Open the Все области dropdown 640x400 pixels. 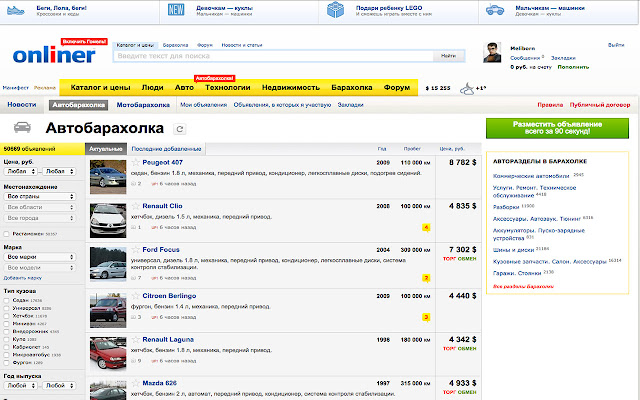(40, 207)
